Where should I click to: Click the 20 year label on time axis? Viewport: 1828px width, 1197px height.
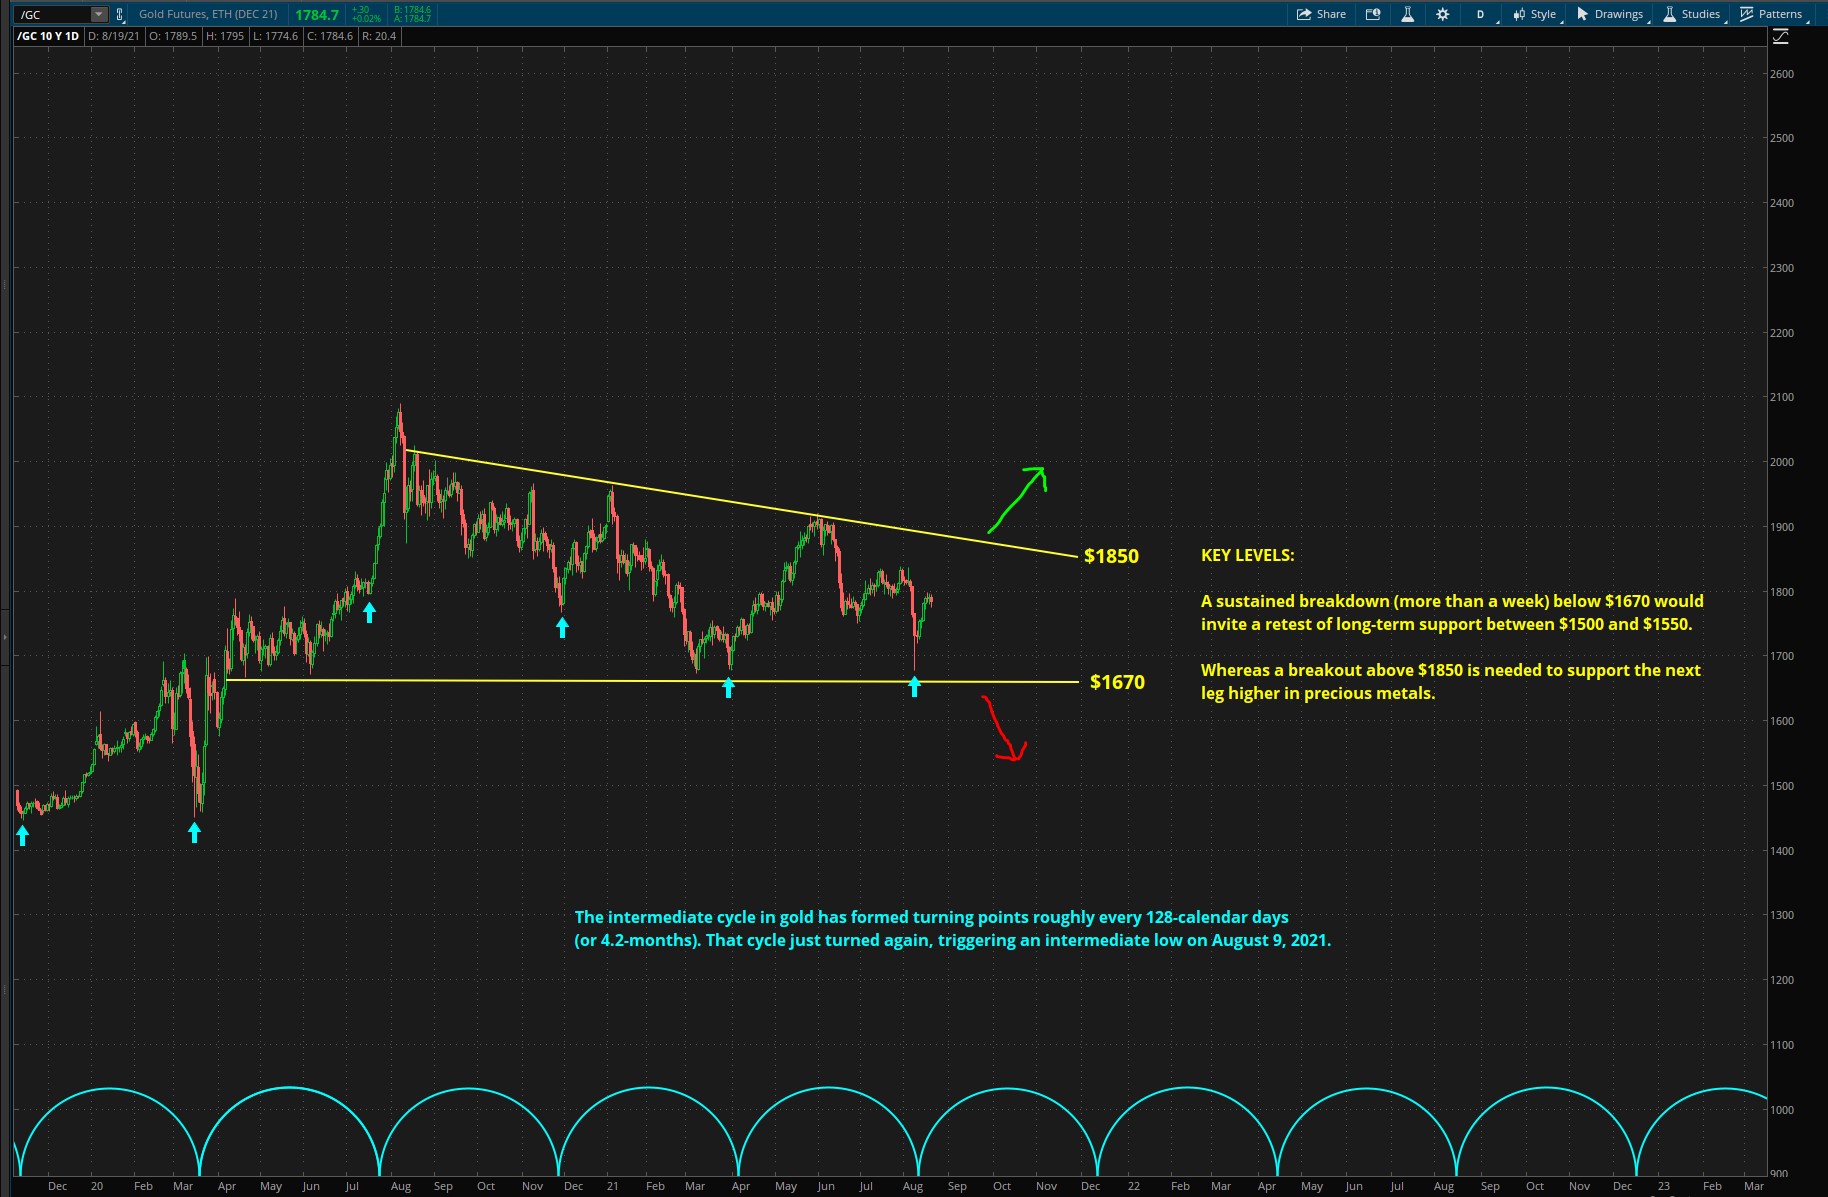97,1186
